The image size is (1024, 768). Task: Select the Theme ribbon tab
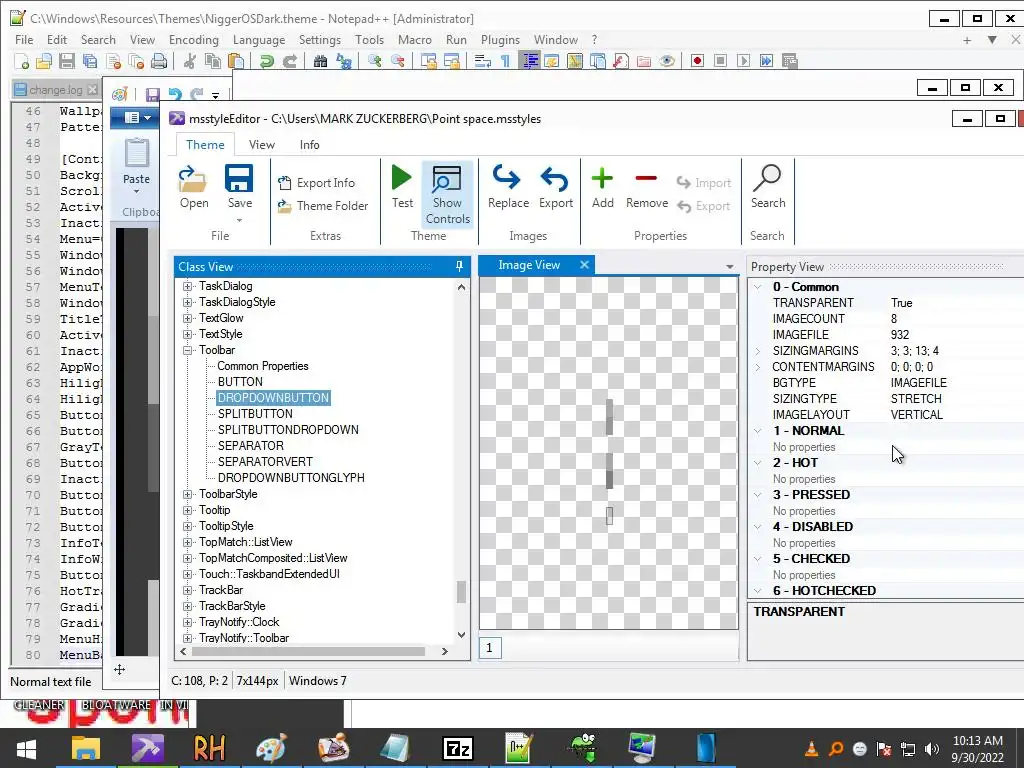[x=205, y=144]
